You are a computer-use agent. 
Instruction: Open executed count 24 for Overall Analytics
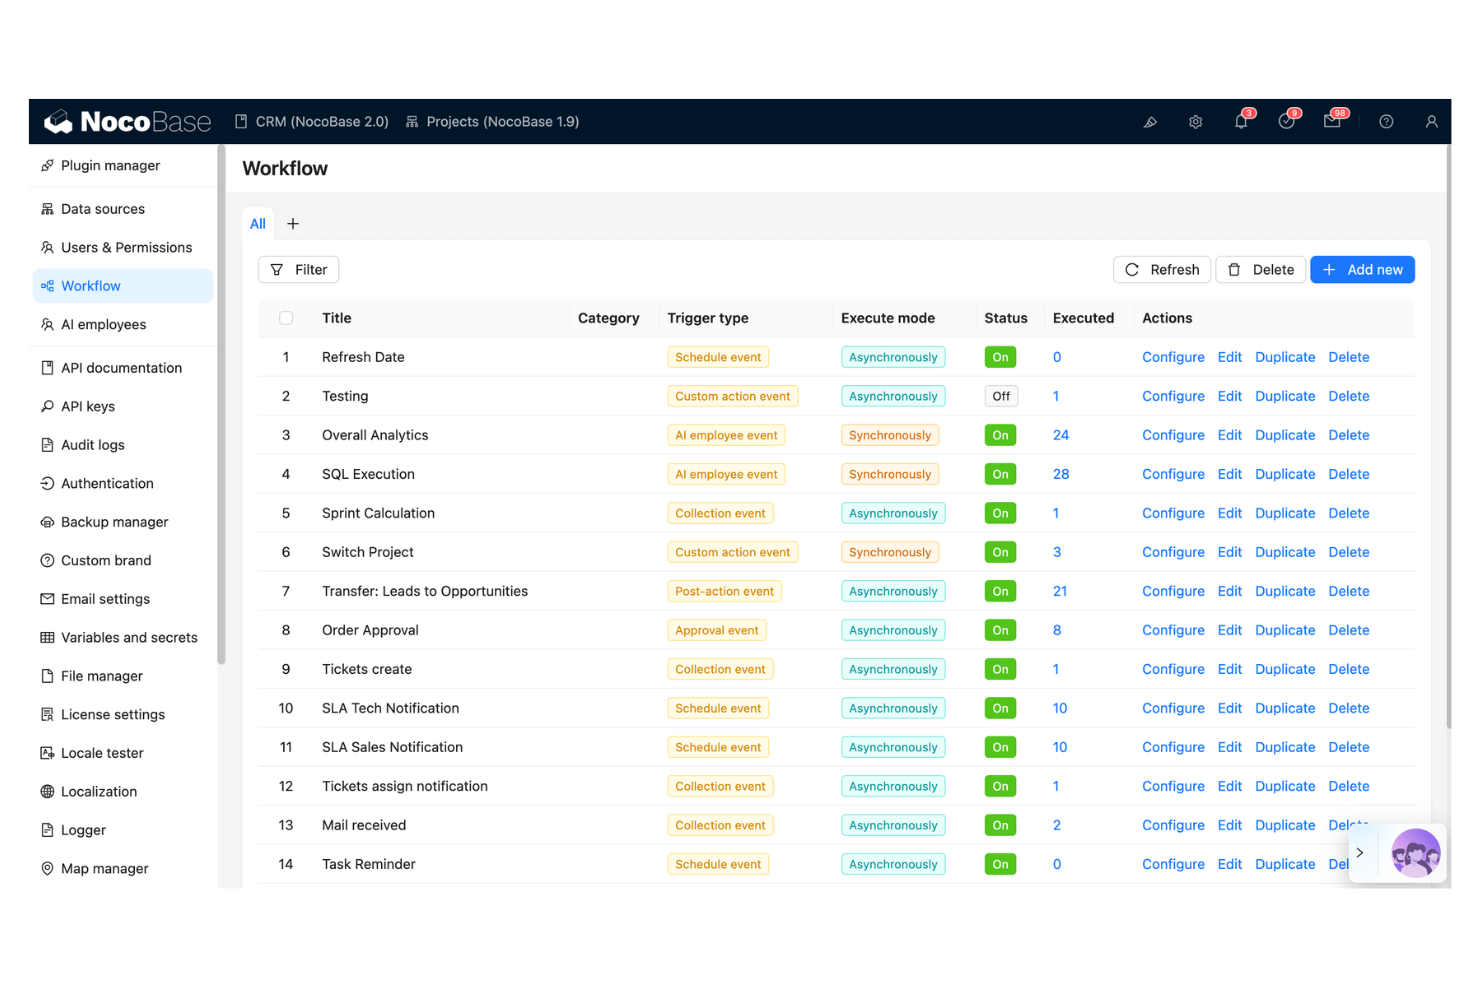1061,434
